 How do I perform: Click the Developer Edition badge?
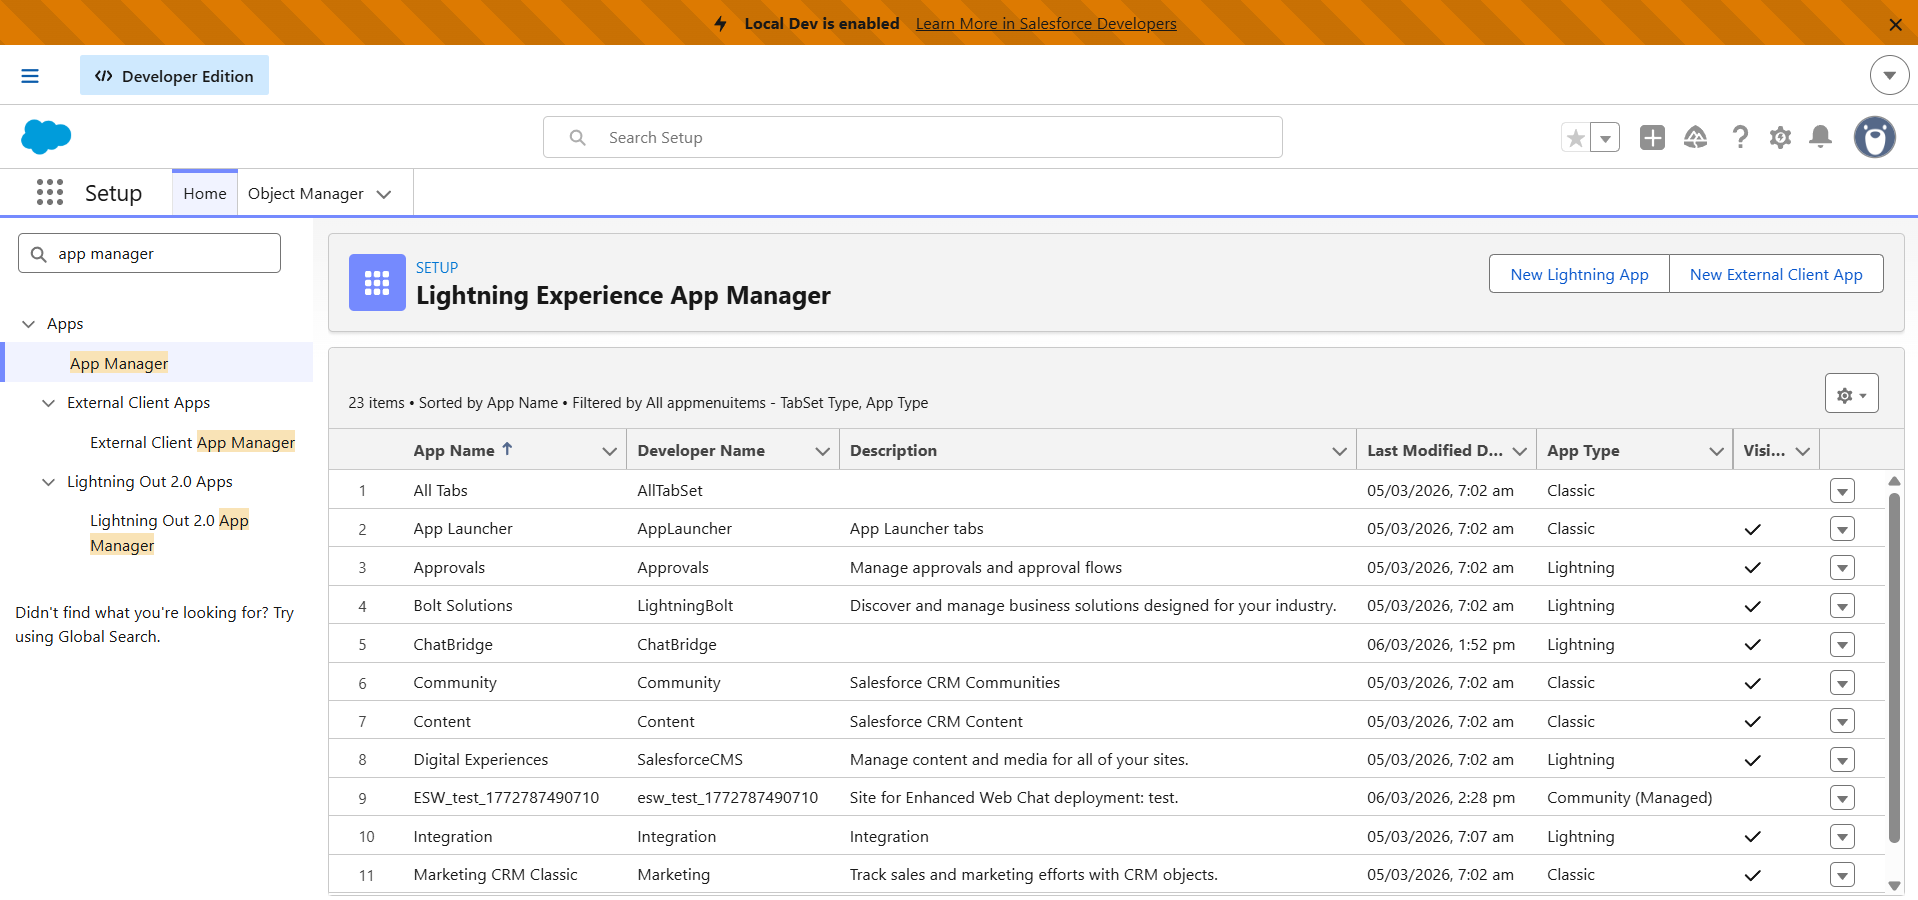click(174, 76)
